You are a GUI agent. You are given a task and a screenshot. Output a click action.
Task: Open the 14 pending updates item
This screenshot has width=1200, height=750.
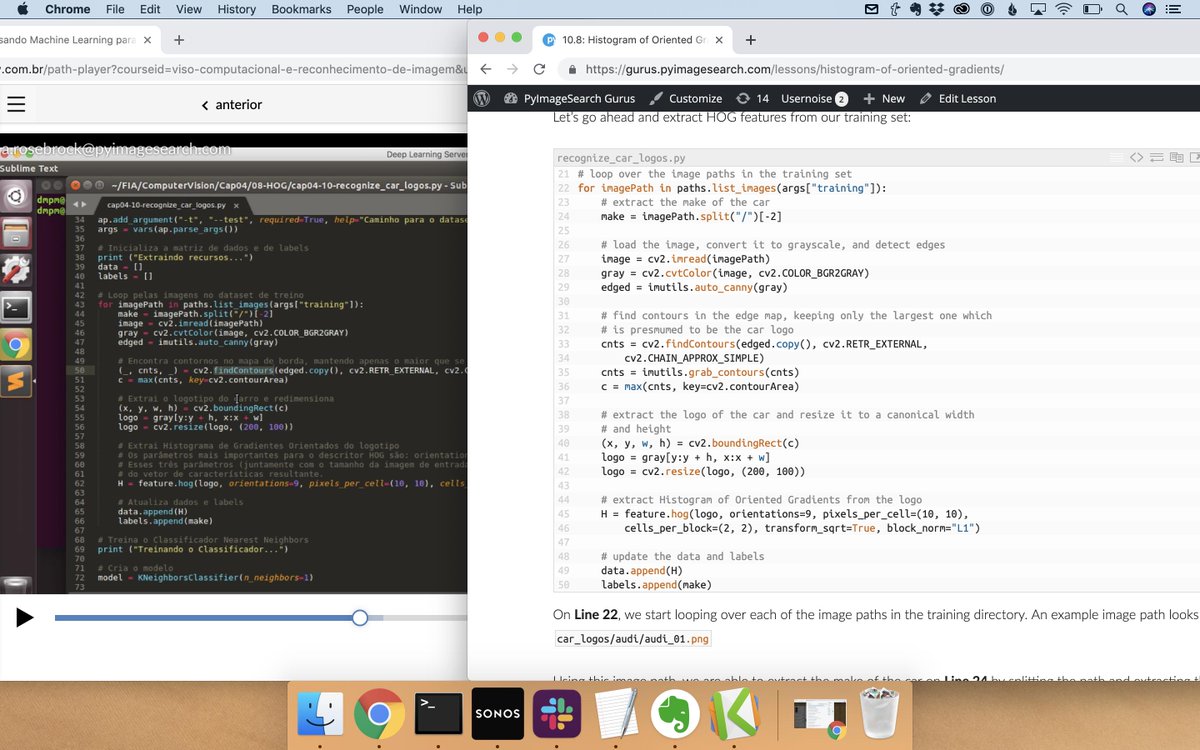coord(752,98)
